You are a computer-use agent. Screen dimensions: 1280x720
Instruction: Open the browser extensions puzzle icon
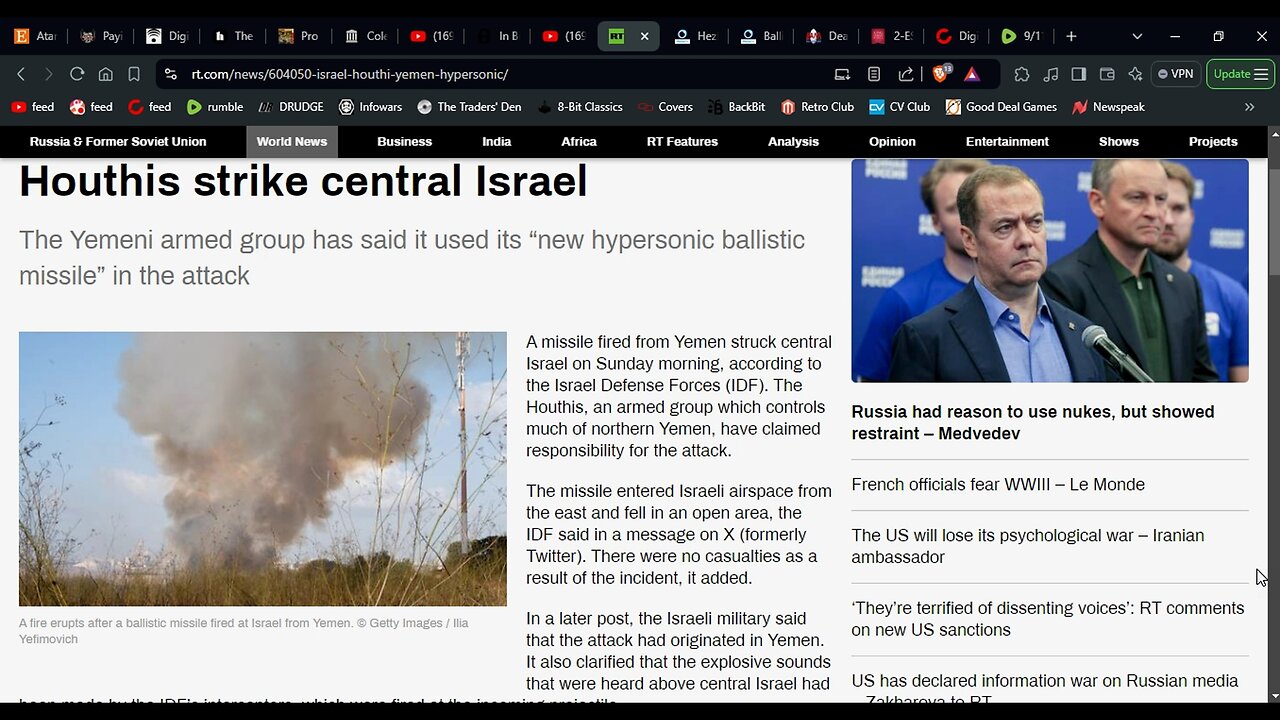coord(1021,74)
